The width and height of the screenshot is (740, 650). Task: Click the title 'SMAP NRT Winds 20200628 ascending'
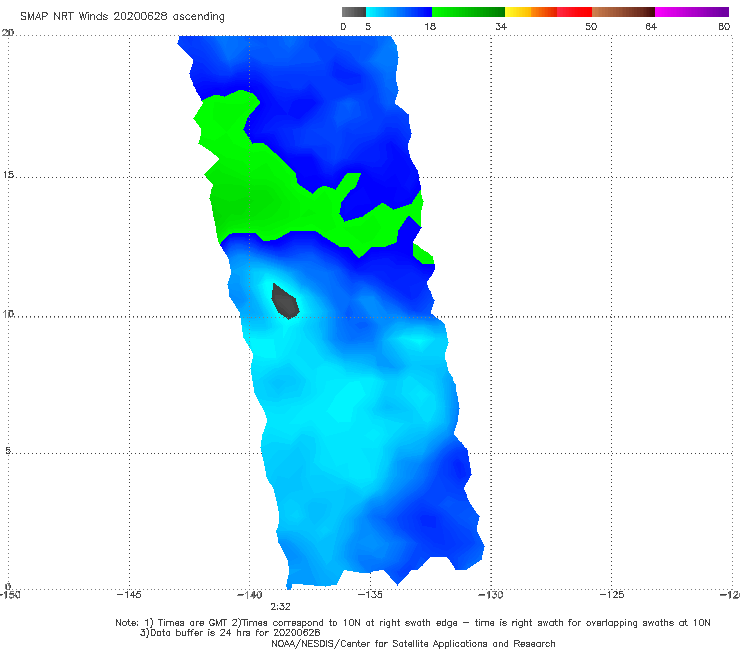[122, 16]
